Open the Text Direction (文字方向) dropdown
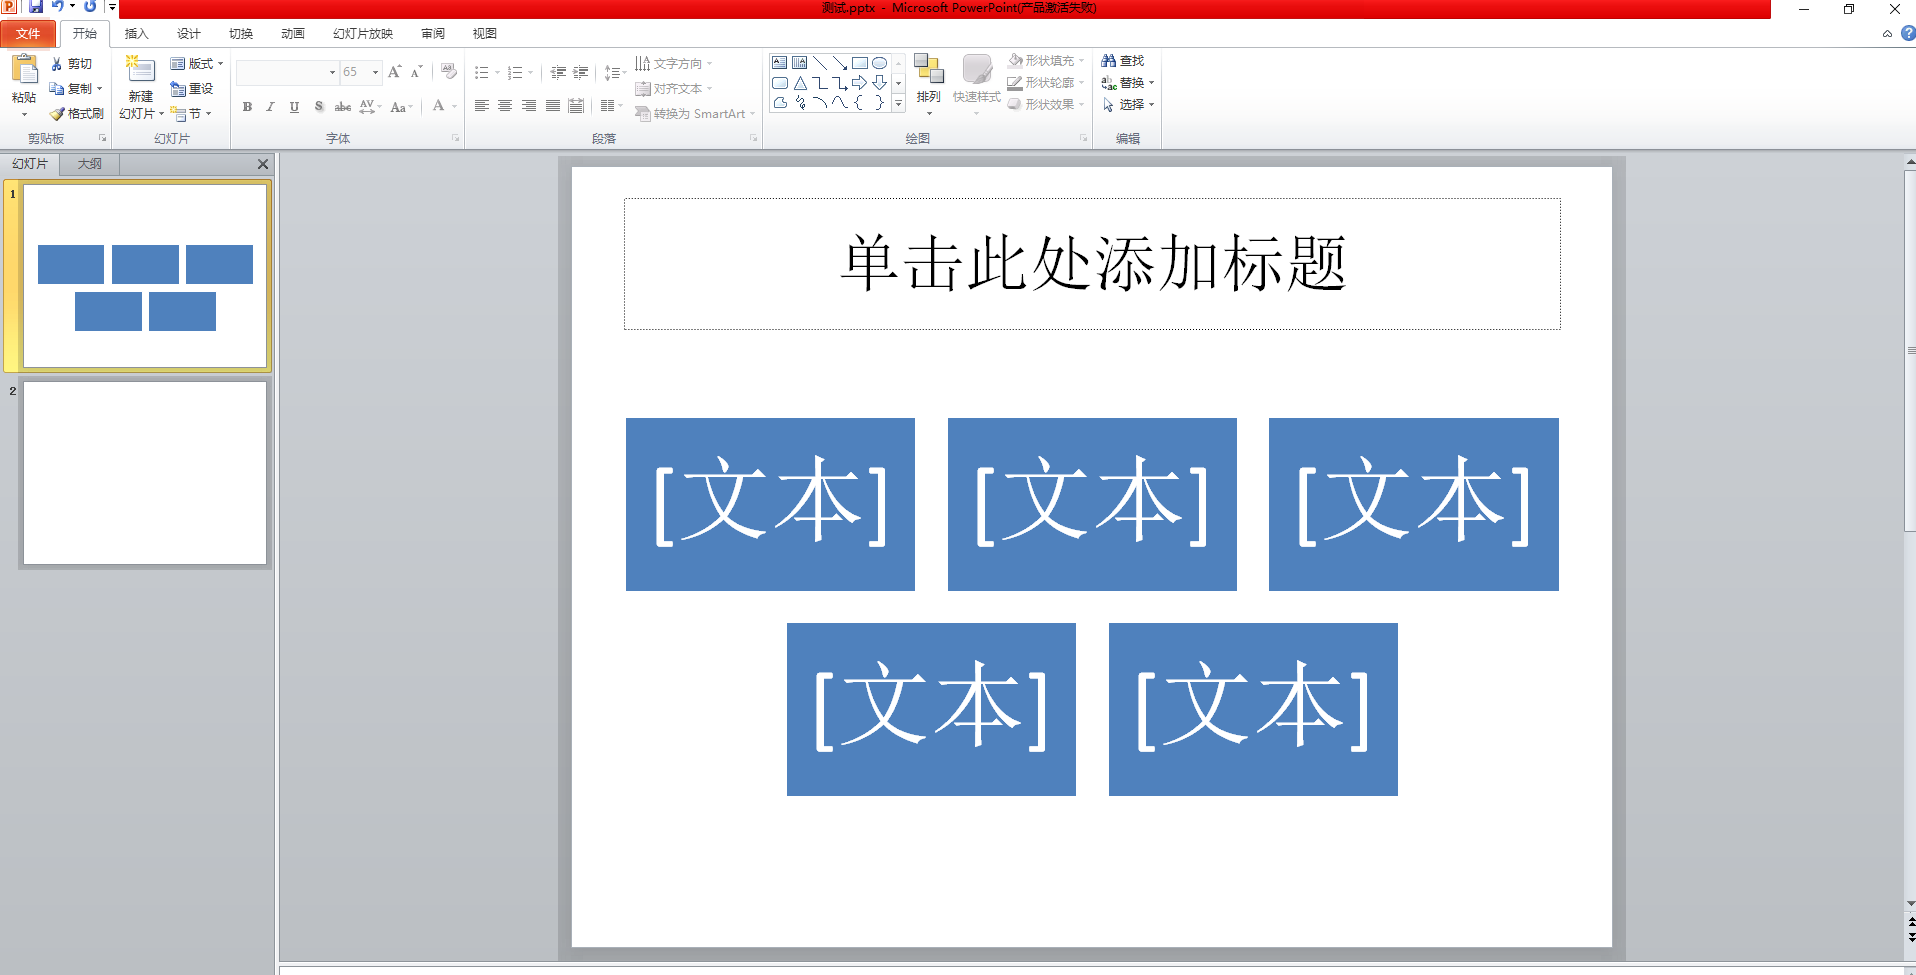This screenshot has width=1916, height=975. tap(674, 63)
